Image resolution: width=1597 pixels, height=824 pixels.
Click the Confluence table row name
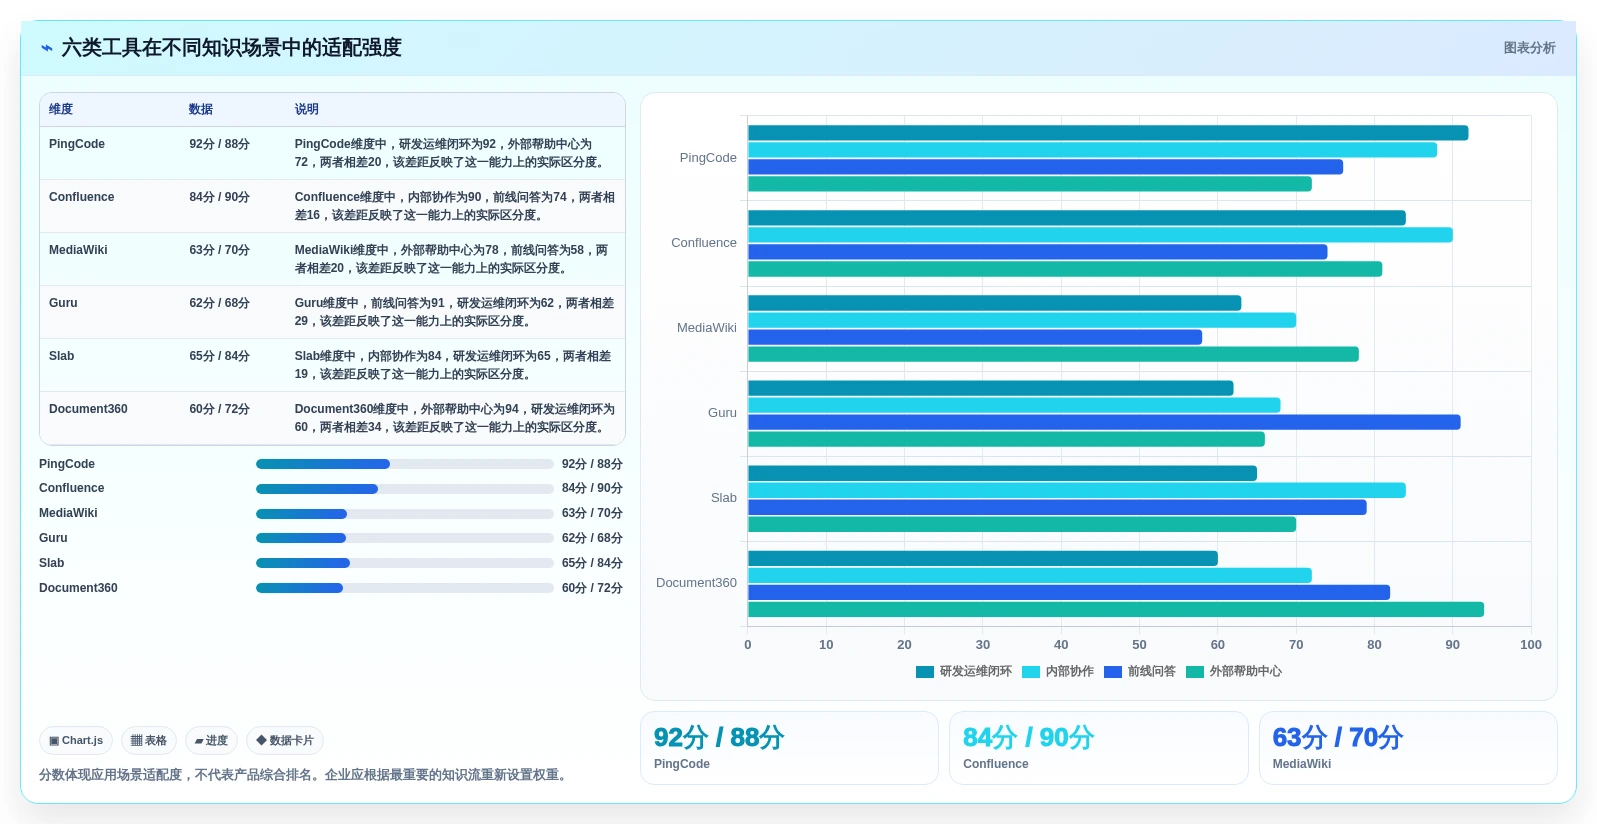[81, 197]
